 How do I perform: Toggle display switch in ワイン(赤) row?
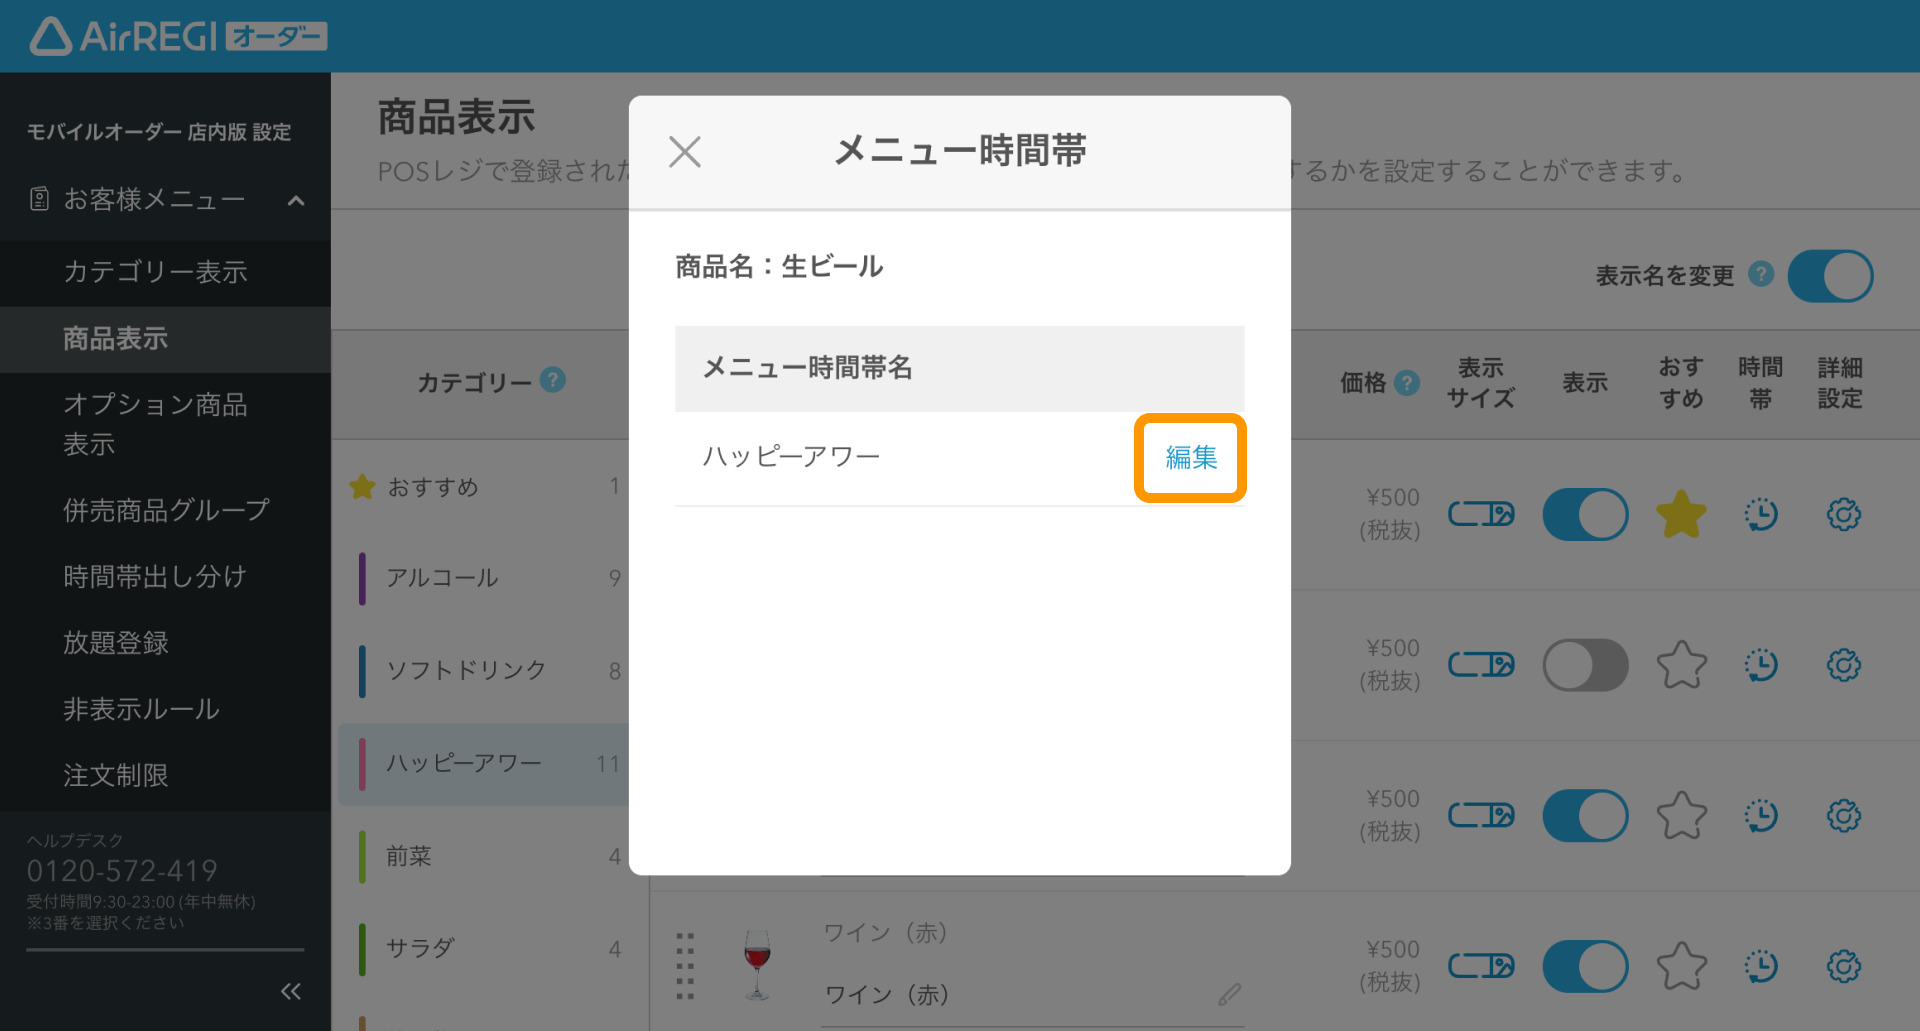pos(1585,966)
